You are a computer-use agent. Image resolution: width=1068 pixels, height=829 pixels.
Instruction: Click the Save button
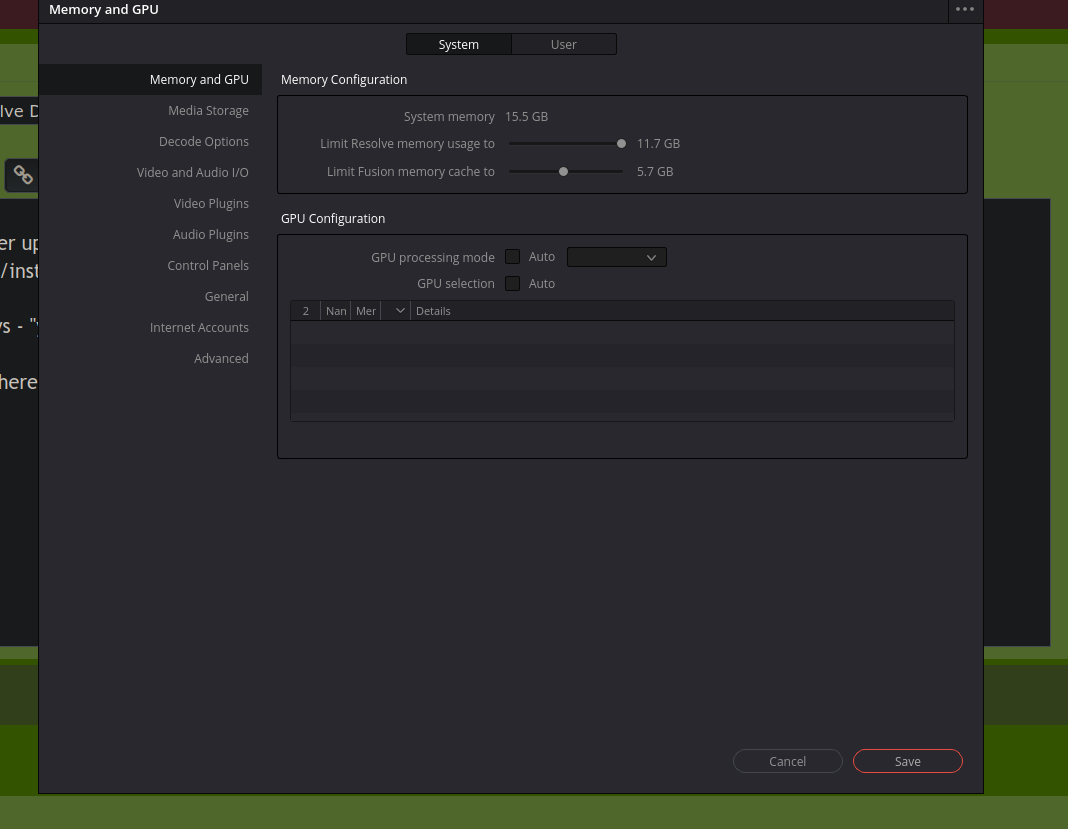(907, 762)
